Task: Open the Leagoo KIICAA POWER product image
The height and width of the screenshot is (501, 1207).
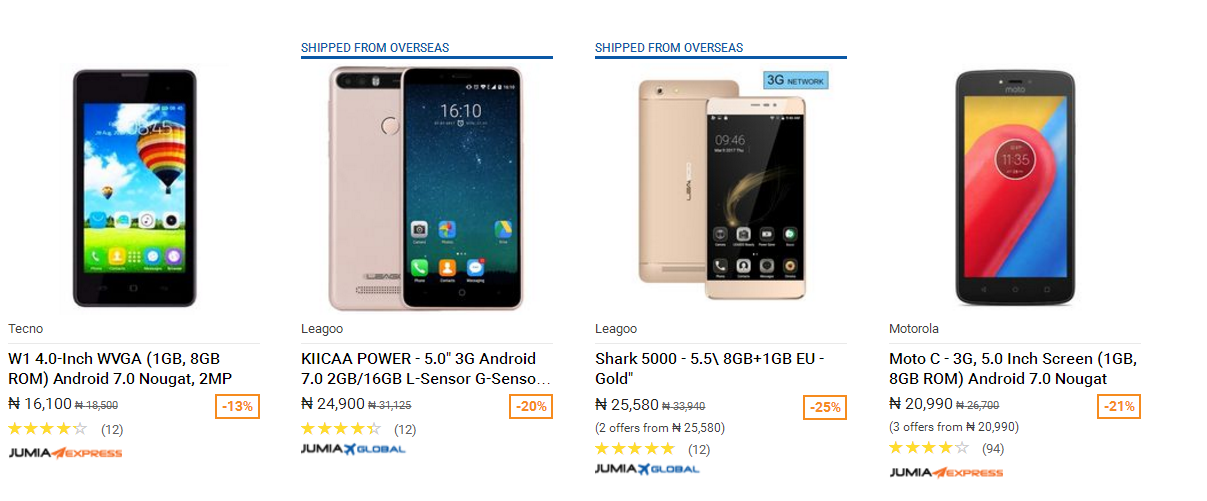Action: pyautogui.click(x=426, y=188)
